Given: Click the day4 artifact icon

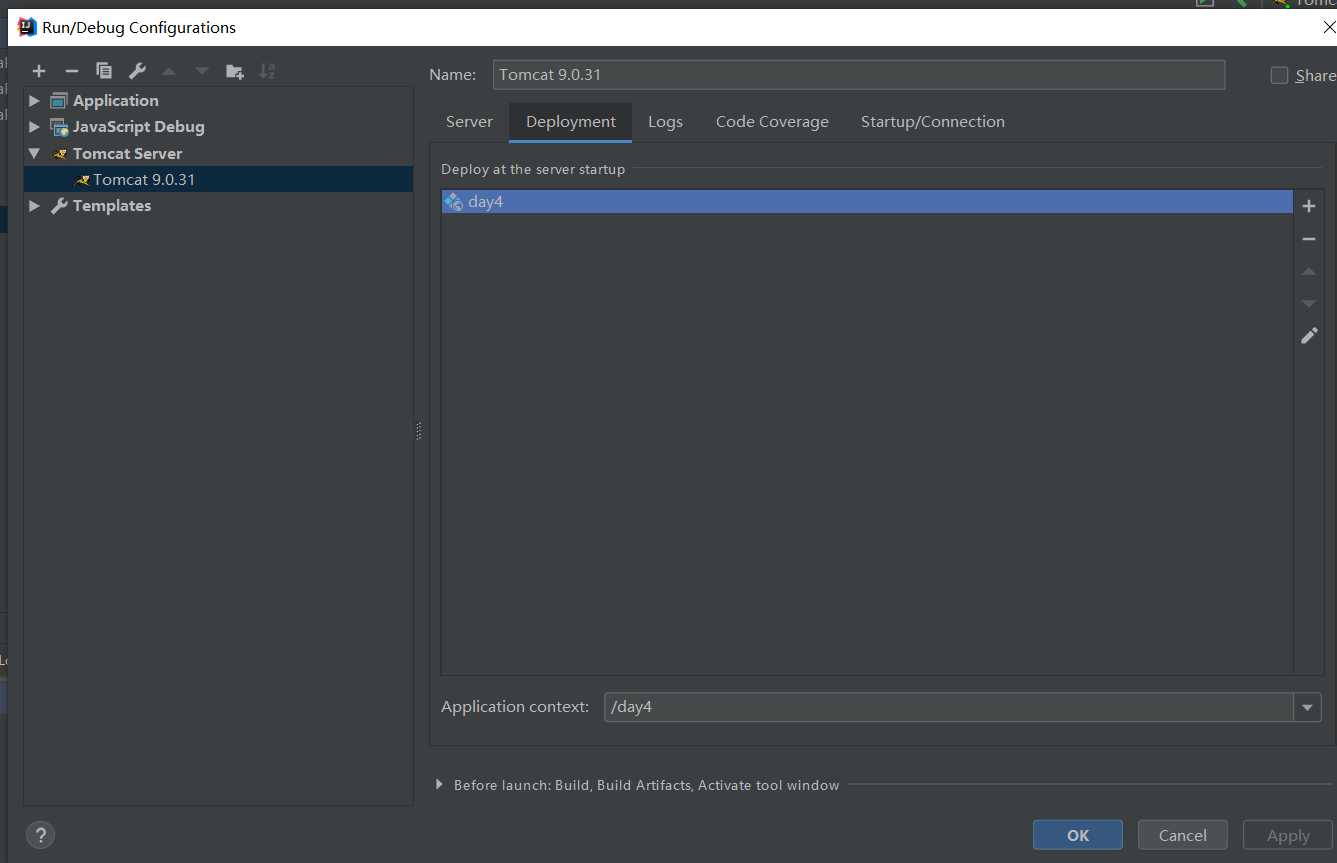Looking at the screenshot, I should click(453, 202).
